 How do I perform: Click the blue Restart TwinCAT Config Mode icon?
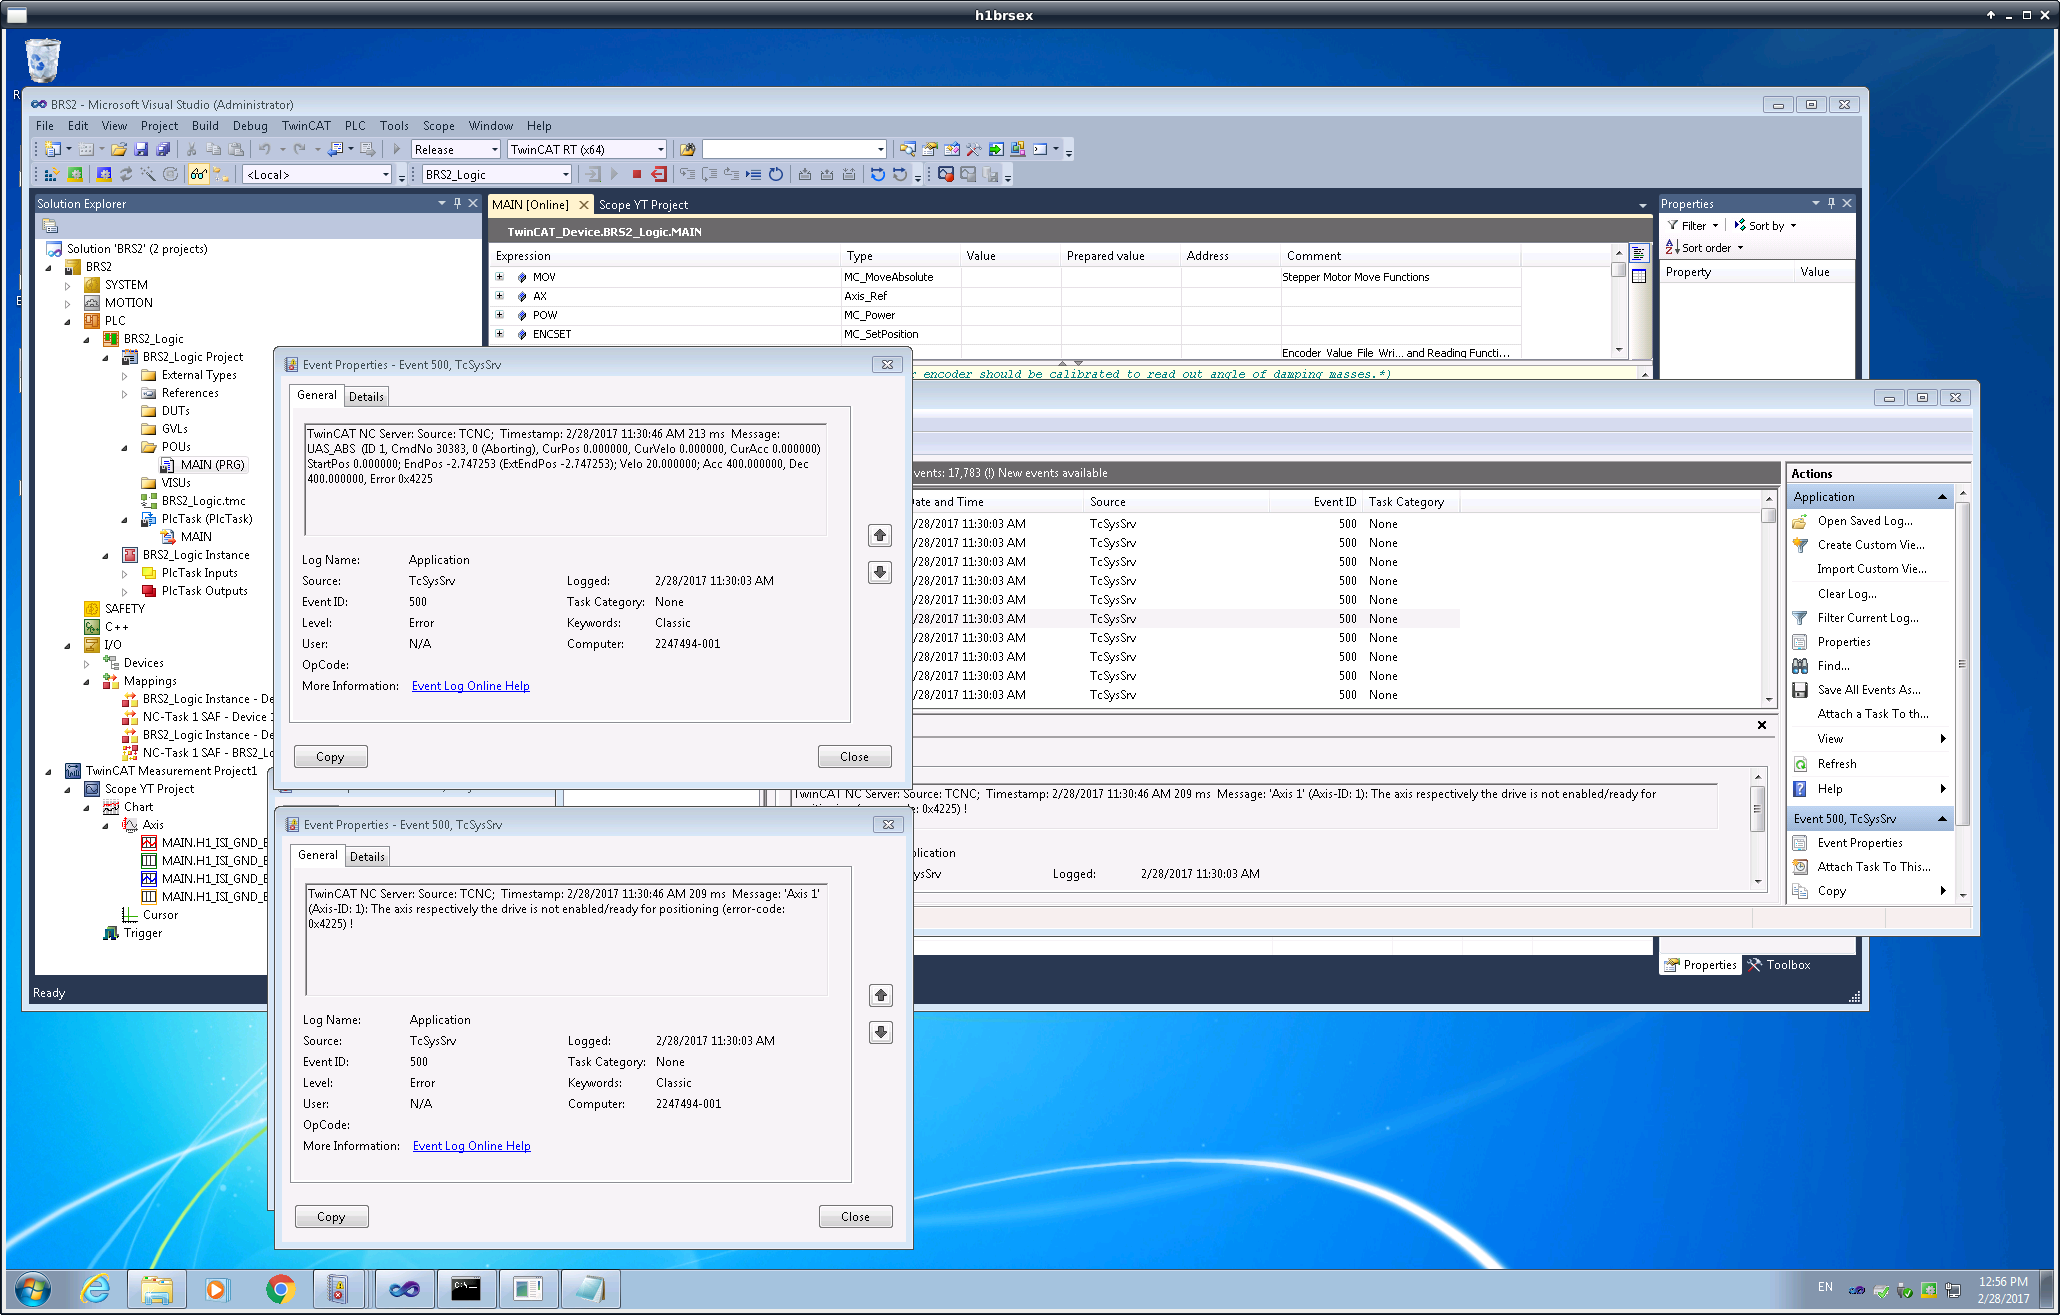click(103, 175)
